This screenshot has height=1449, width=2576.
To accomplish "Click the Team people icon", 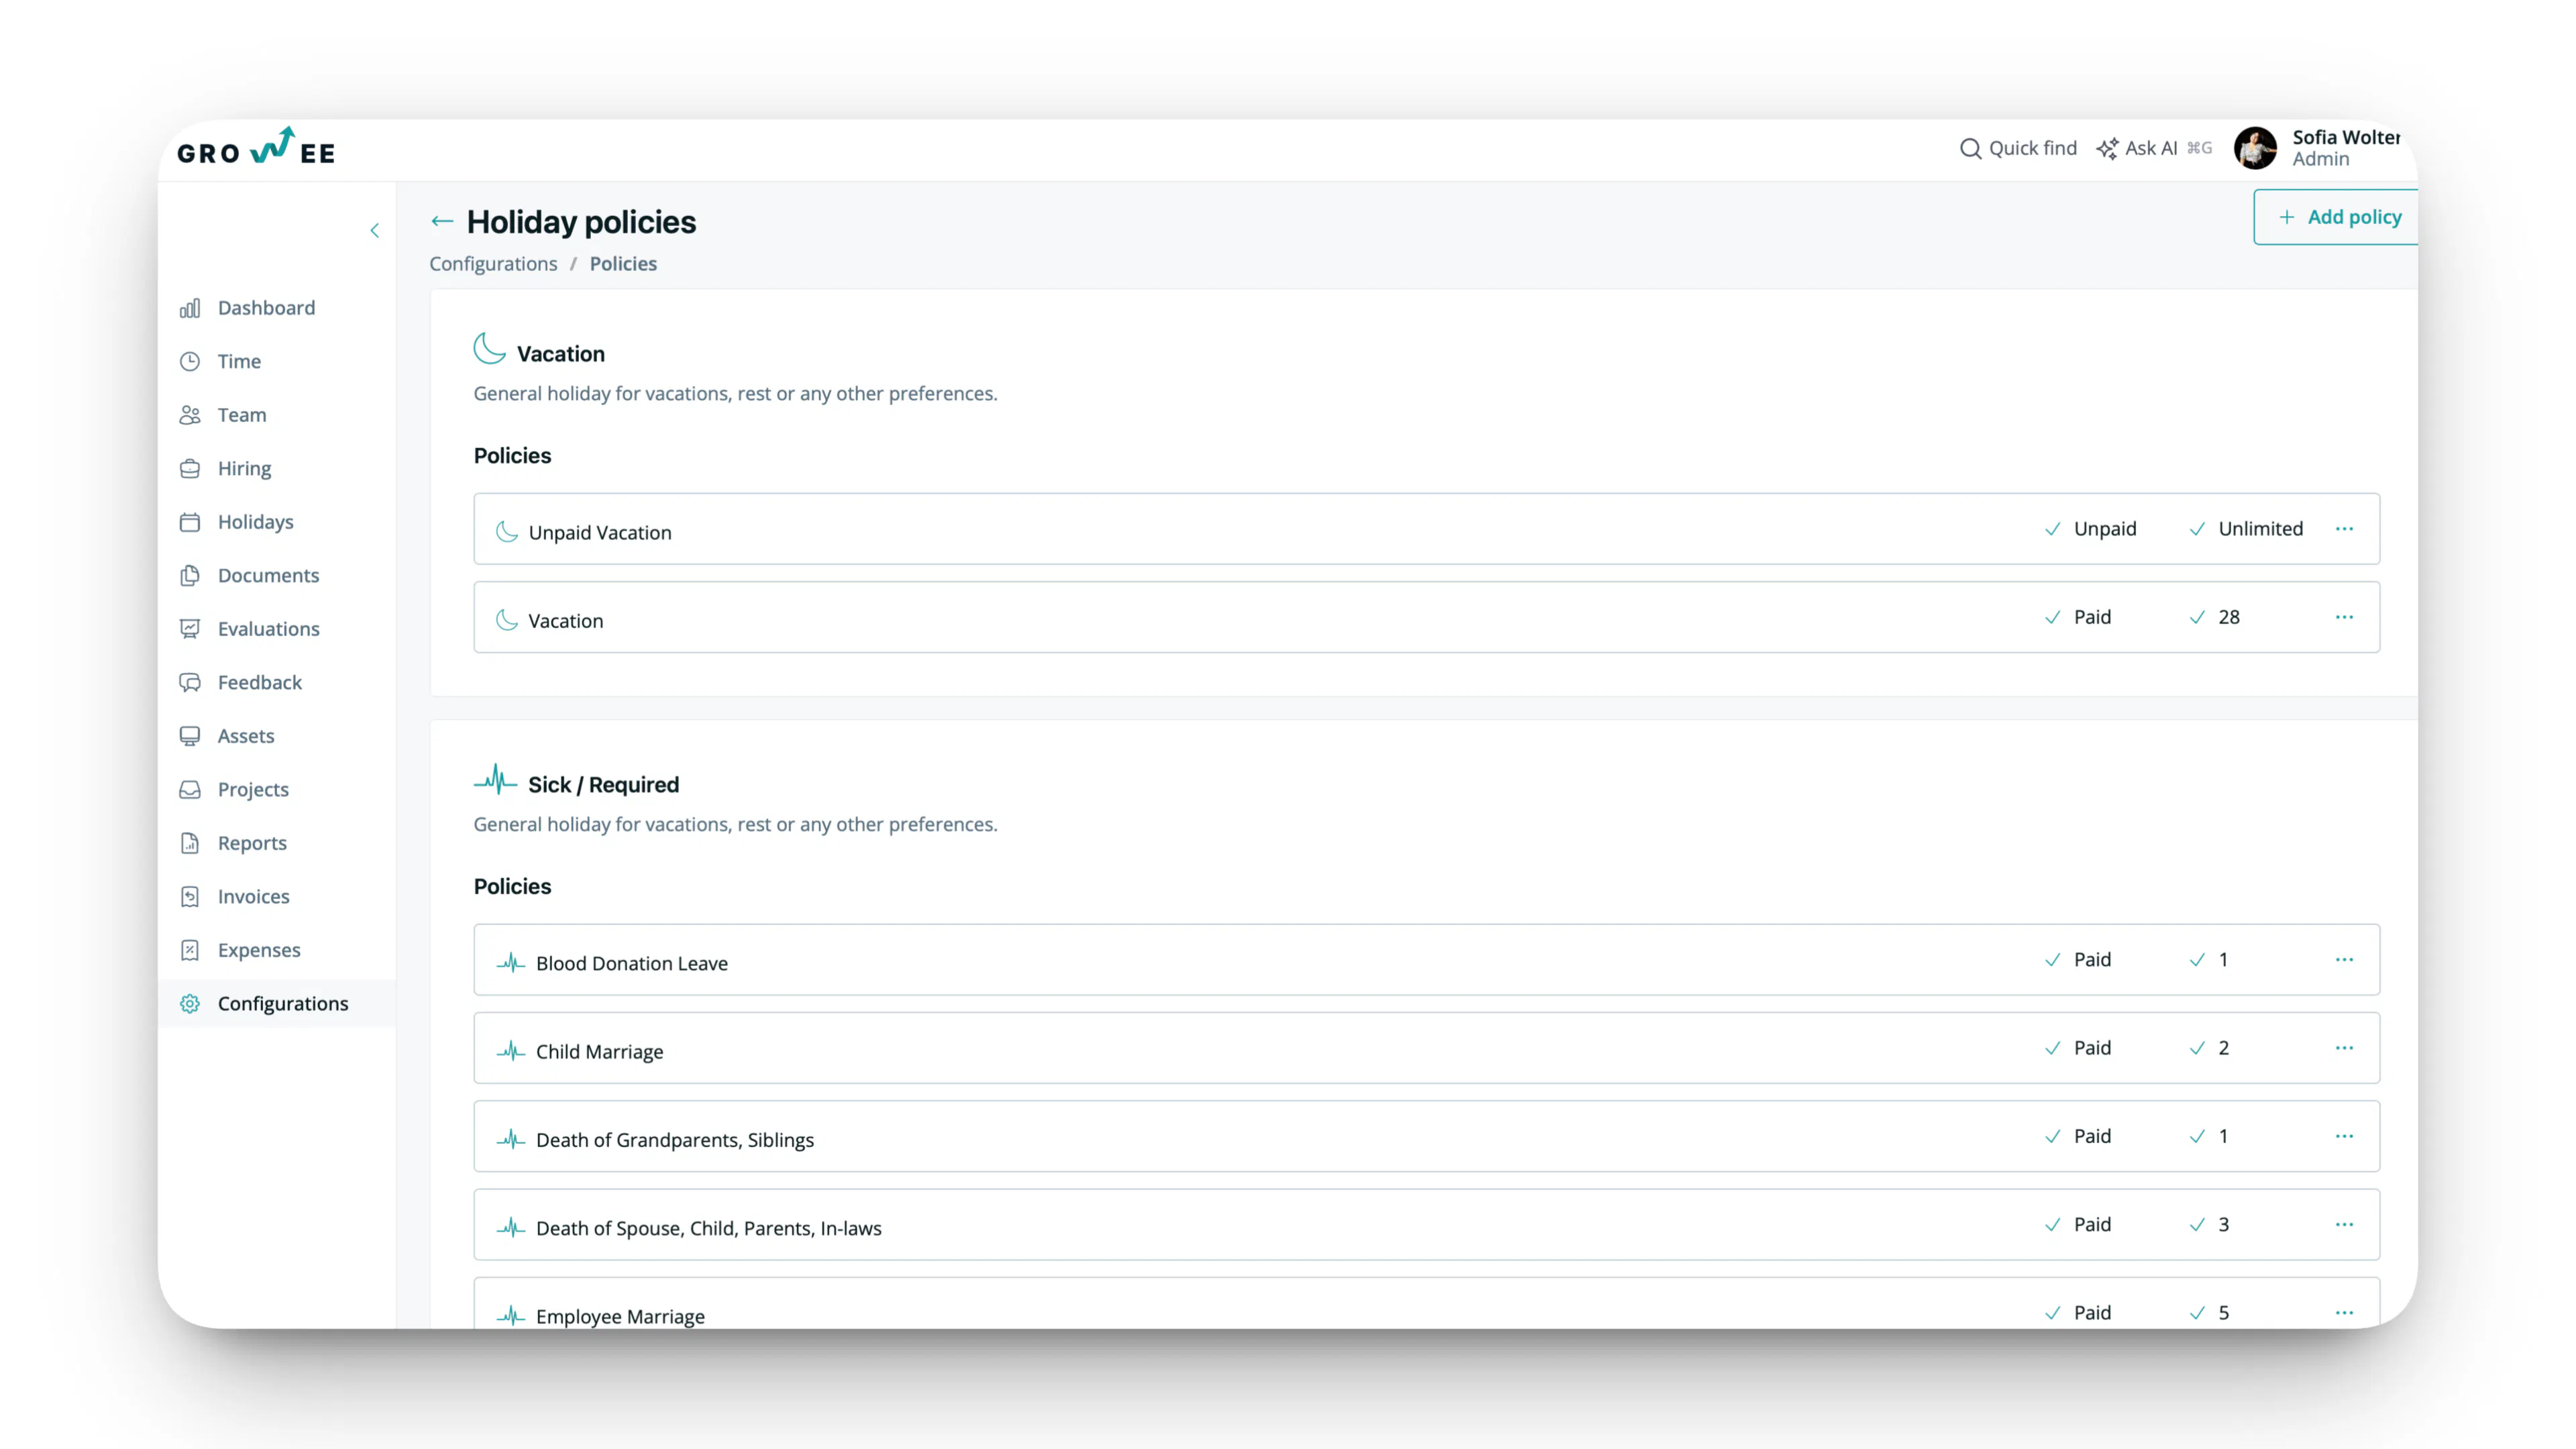I will click(x=190, y=415).
